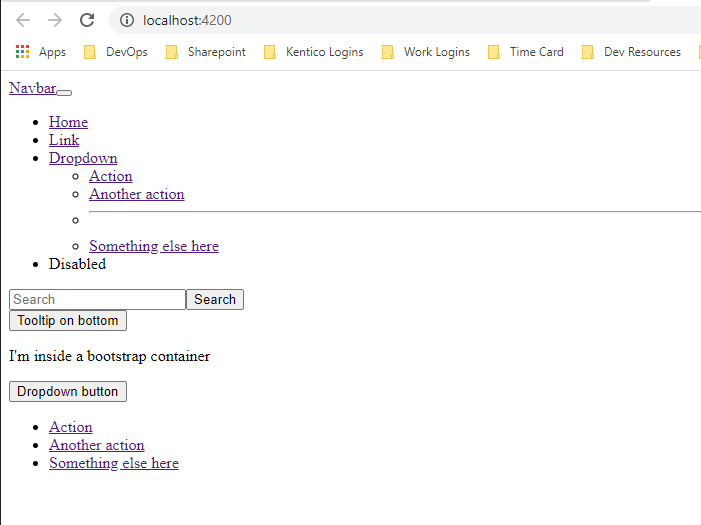Go back with the browser back arrow
This screenshot has height=525, width=701.
point(23,20)
